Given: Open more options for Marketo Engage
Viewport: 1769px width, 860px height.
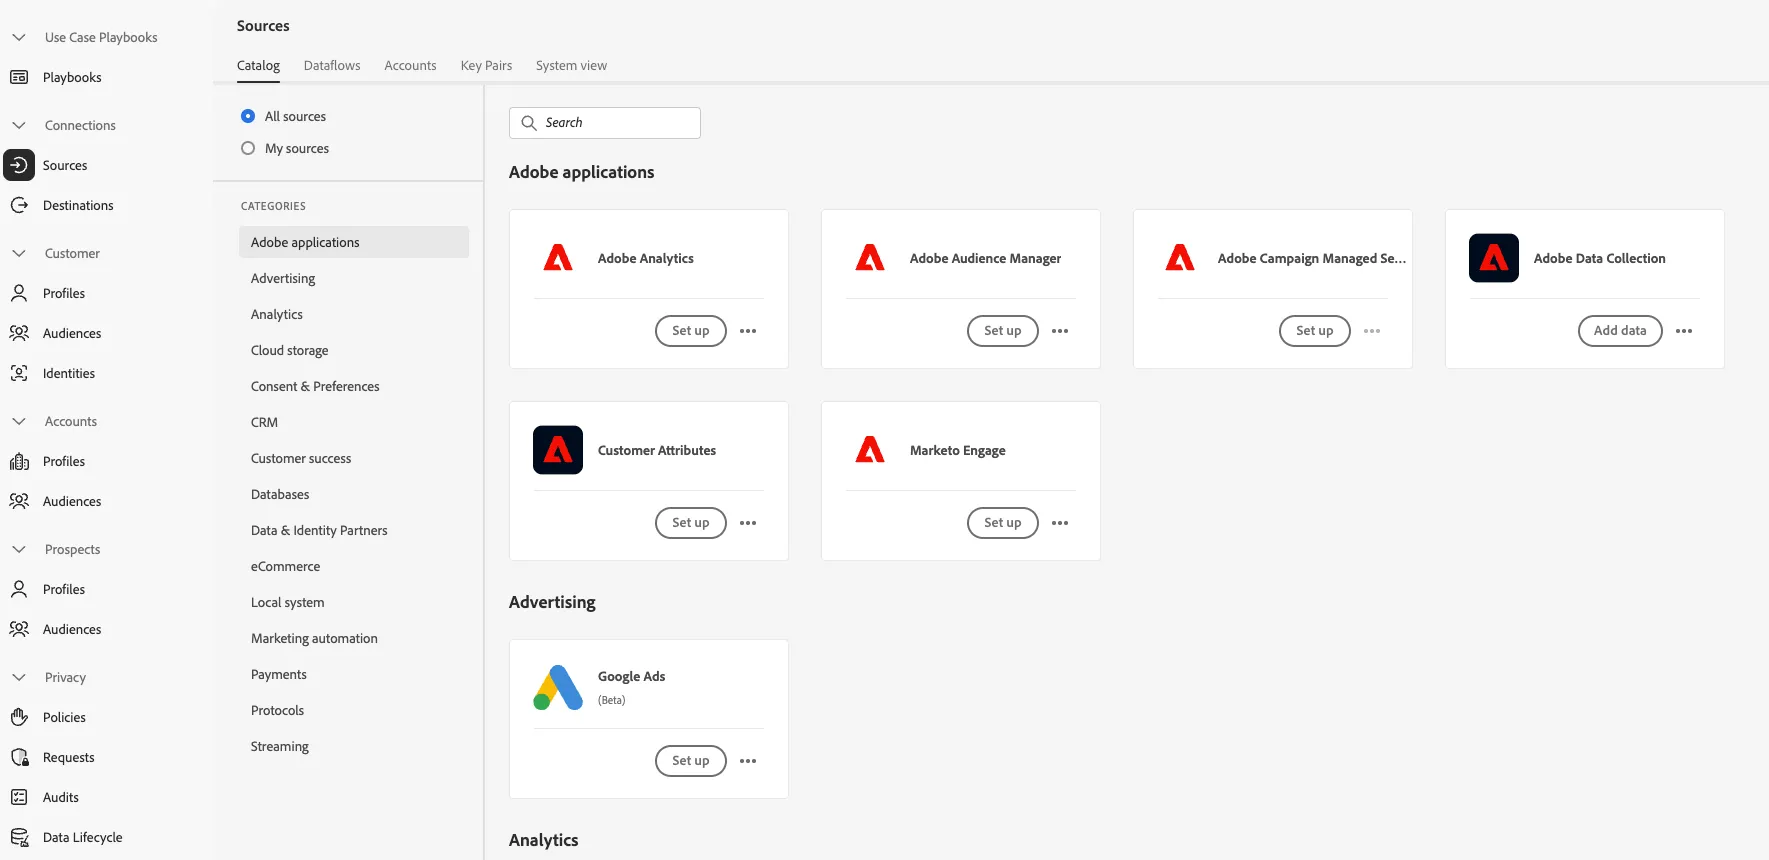Looking at the screenshot, I should pos(1060,523).
